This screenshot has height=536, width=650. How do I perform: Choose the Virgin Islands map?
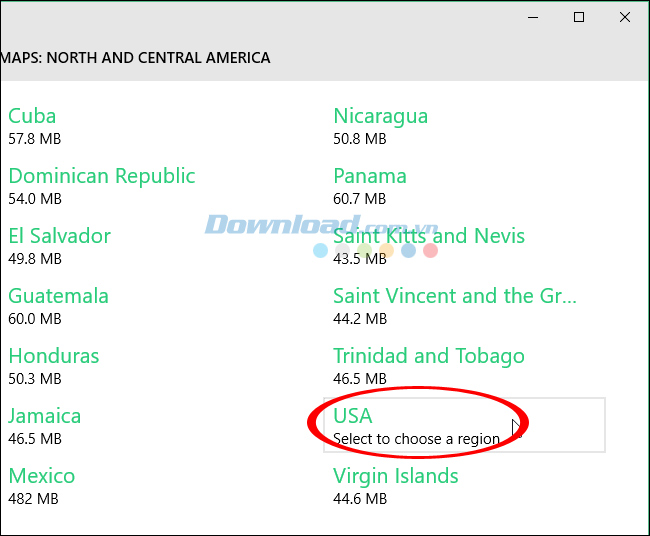(x=396, y=476)
